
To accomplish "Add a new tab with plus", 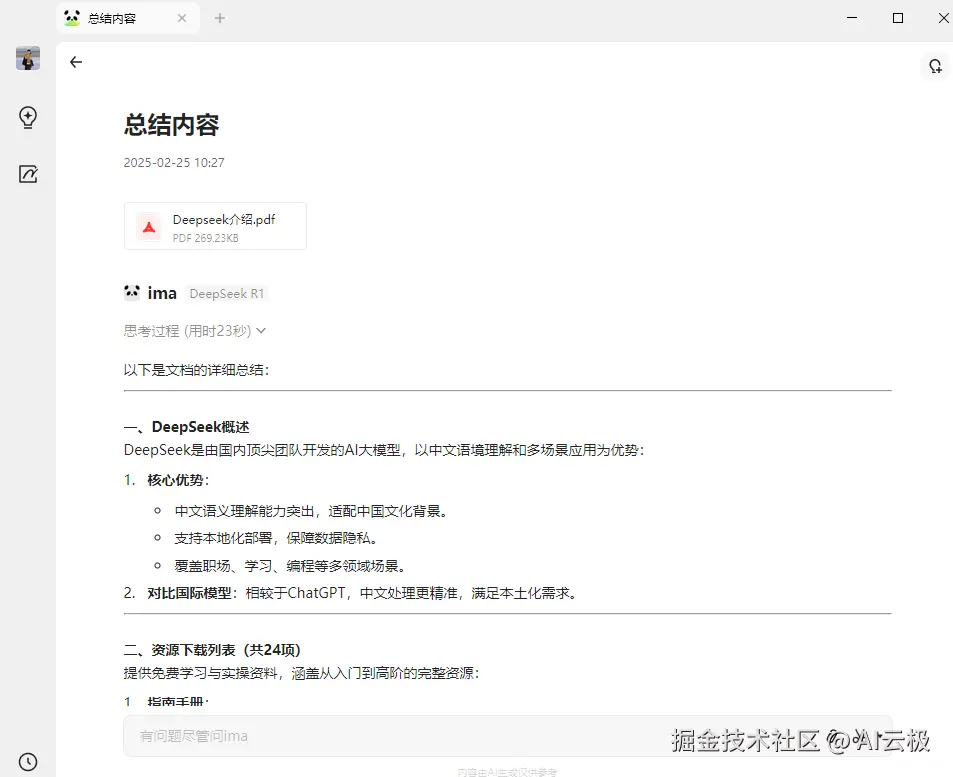I will 220,18.
